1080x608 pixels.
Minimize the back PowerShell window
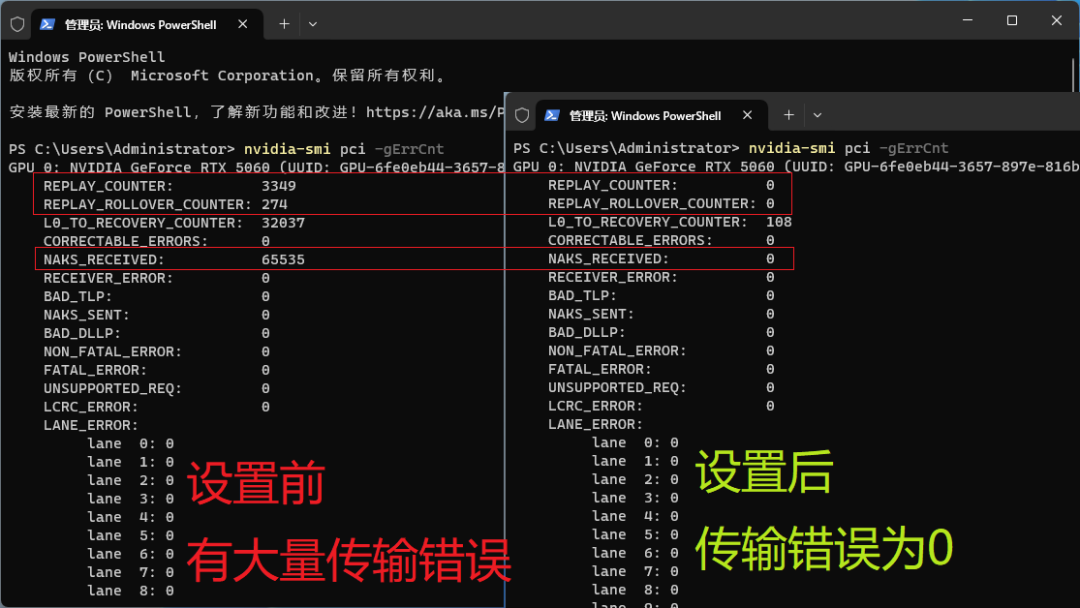point(967,21)
